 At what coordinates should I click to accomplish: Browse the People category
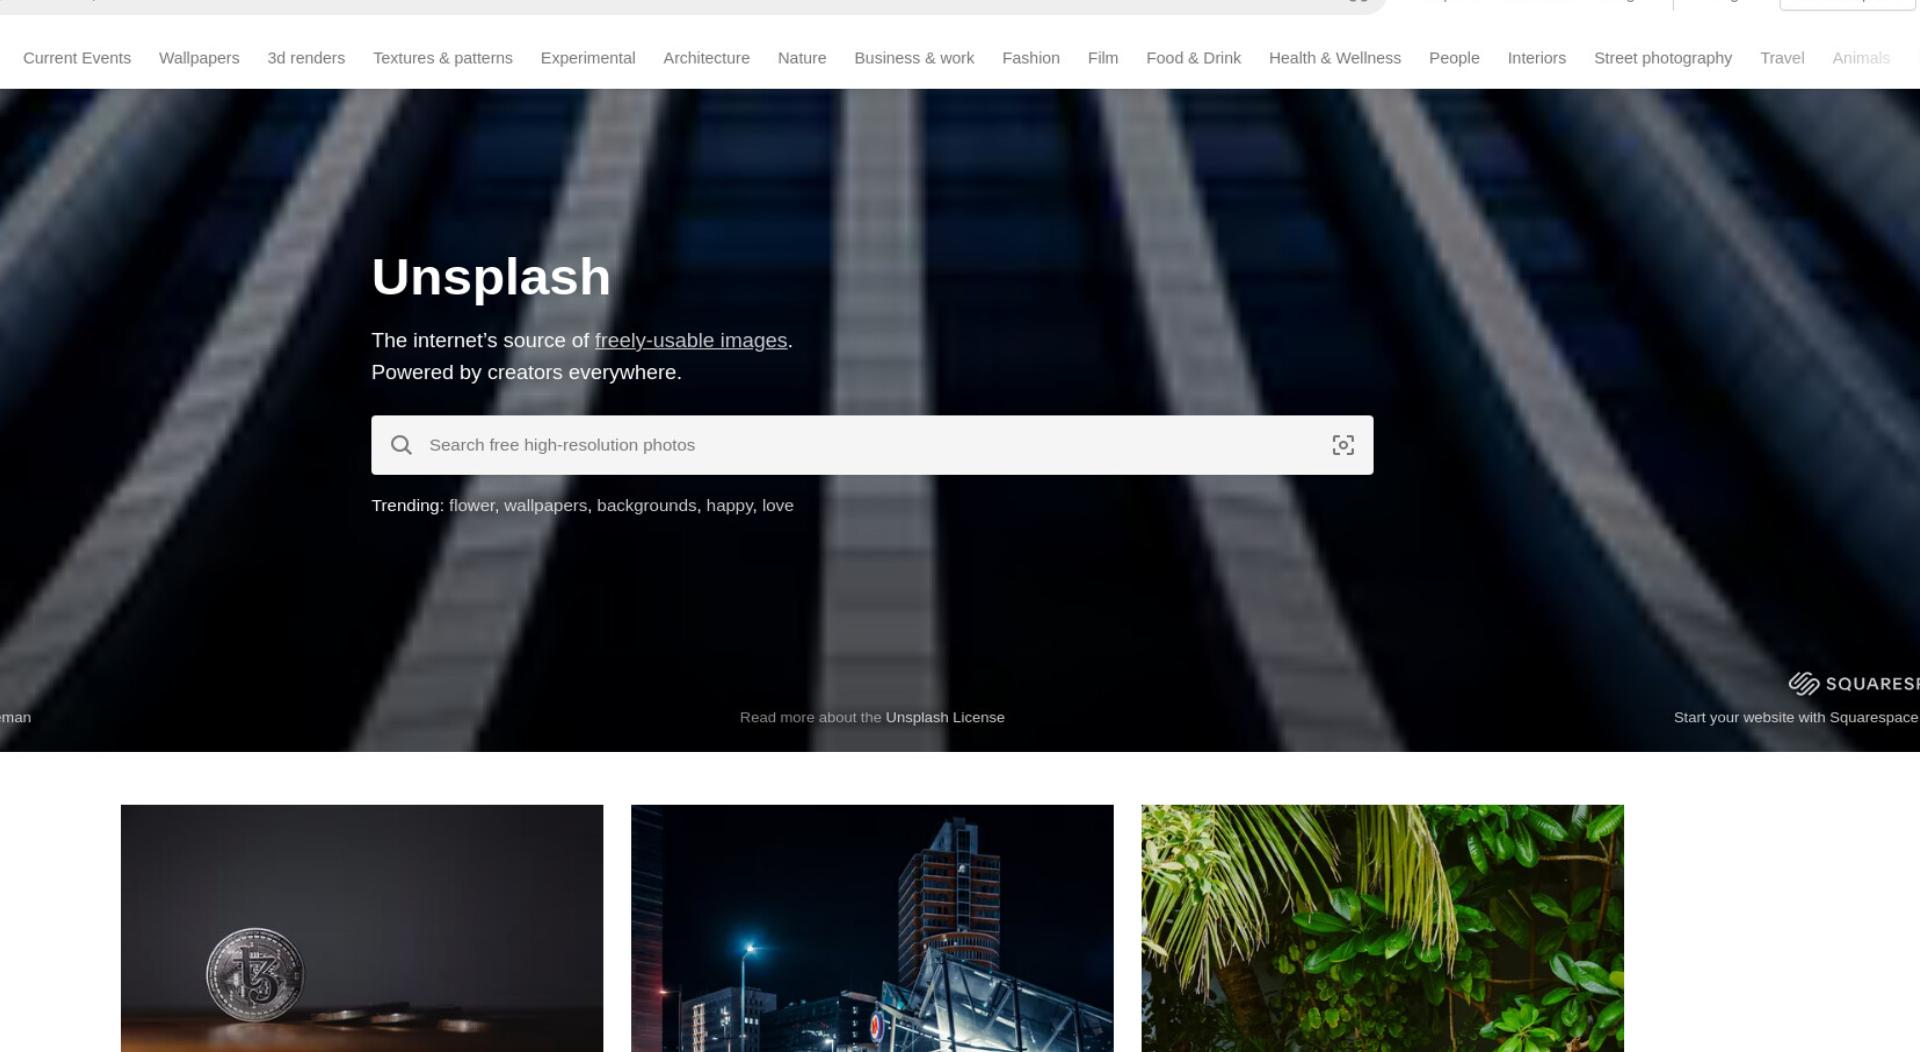(x=1454, y=58)
